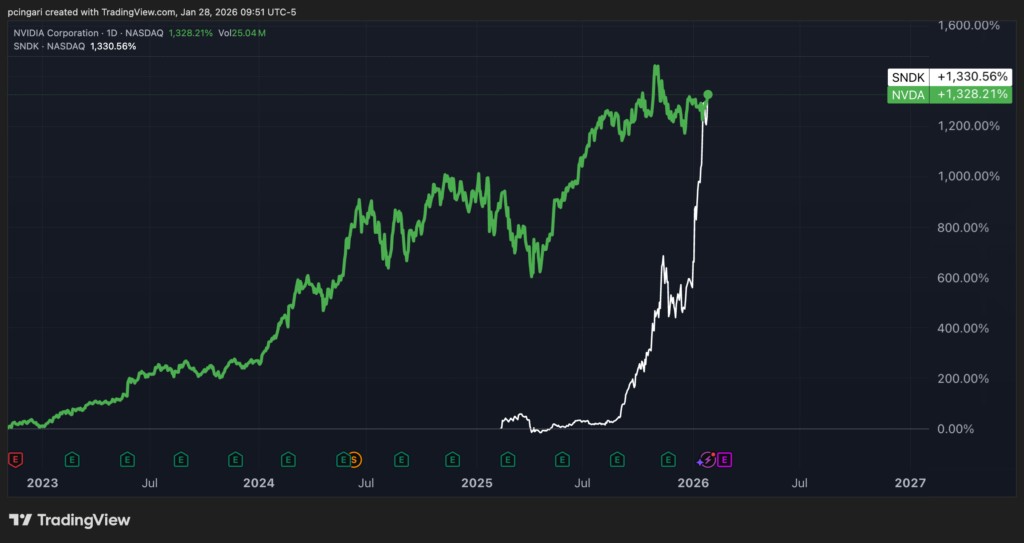This screenshot has width=1024, height=543.
Task: Click the 2025 label on time axis
Action: [477, 483]
